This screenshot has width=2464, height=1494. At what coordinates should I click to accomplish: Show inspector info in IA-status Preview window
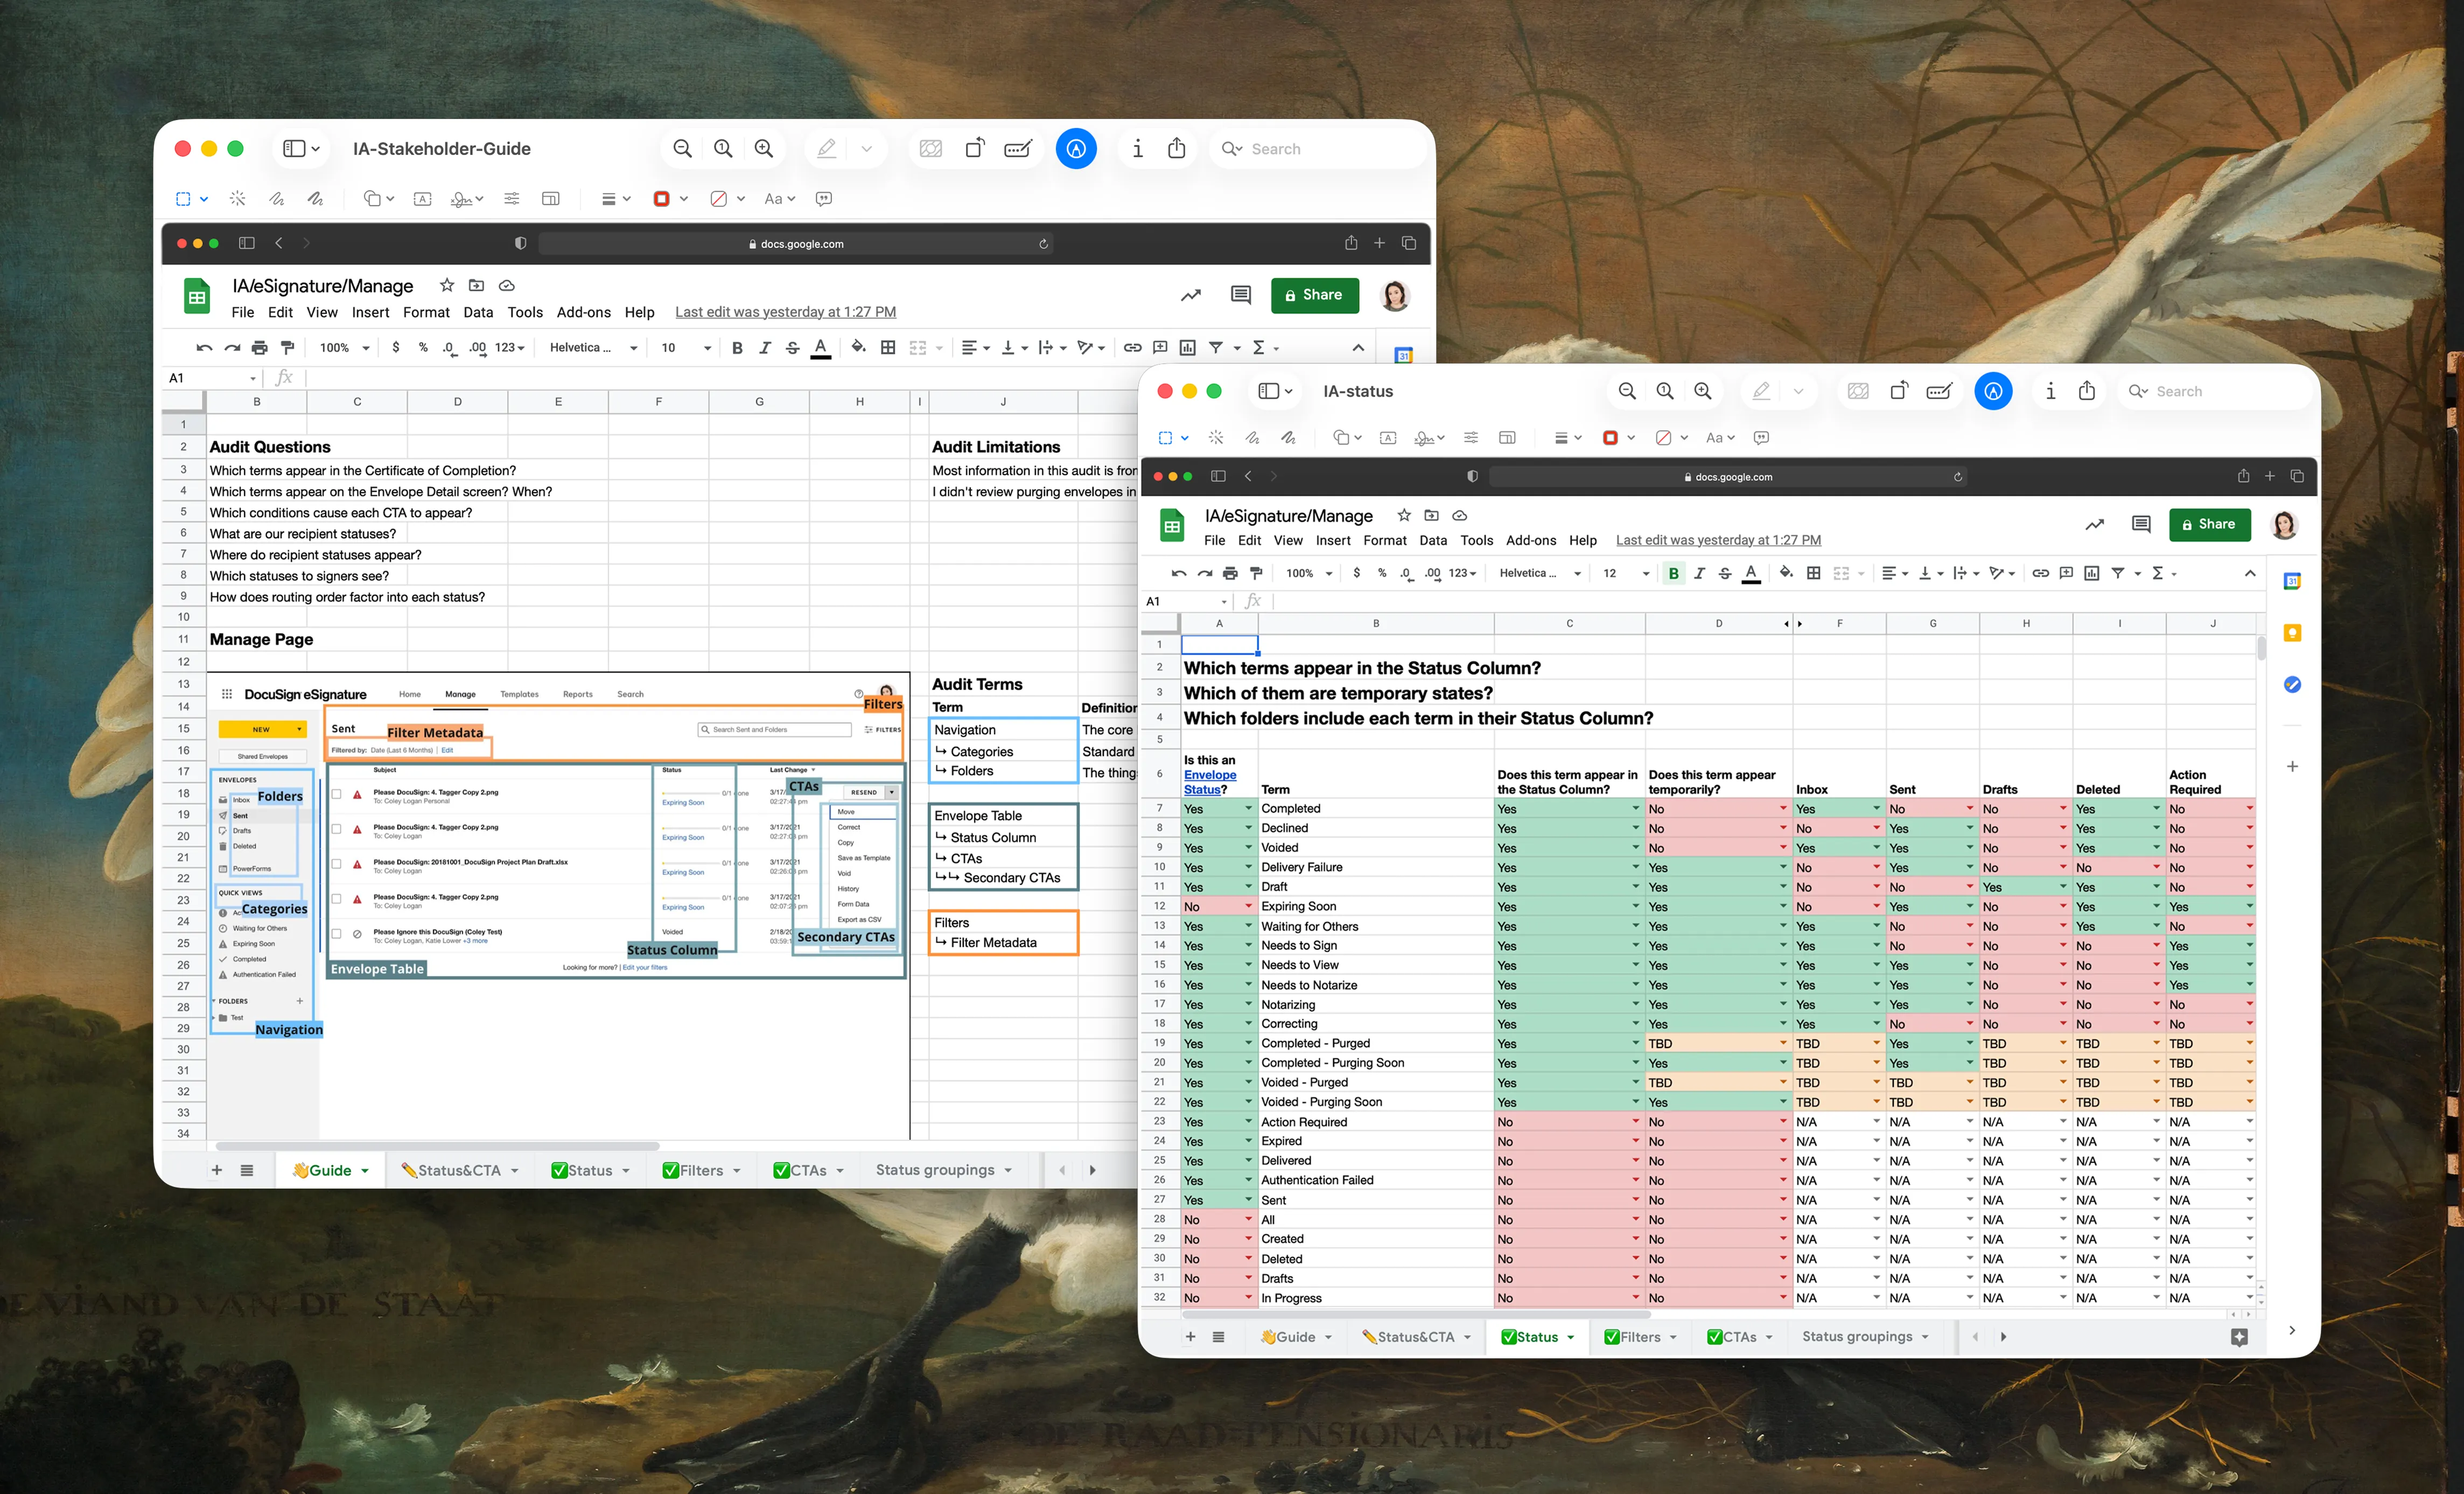click(x=2051, y=391)
